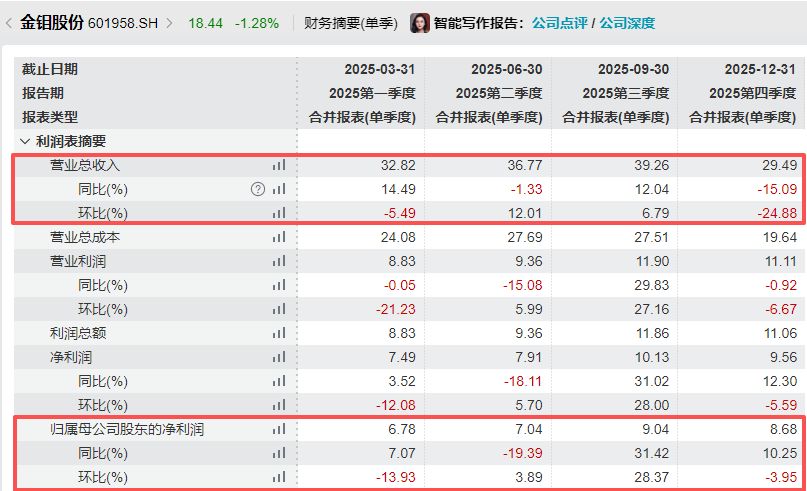The height and width of the screenshot is (491, 807).
Task: Click revenue value 39.26
Action: [652, 165]
